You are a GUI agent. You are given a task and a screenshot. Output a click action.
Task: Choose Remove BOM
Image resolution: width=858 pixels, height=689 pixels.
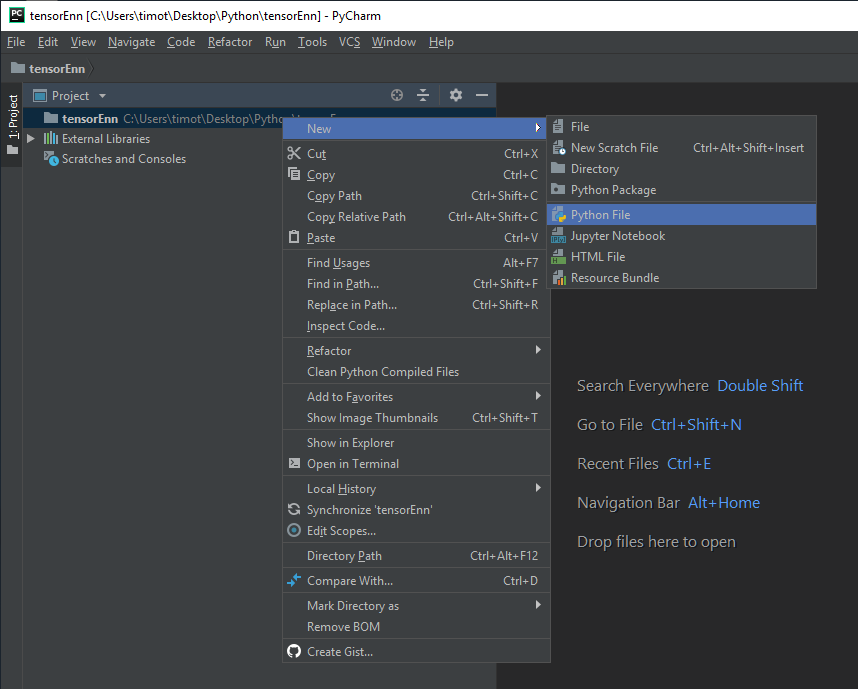point(416,627)
